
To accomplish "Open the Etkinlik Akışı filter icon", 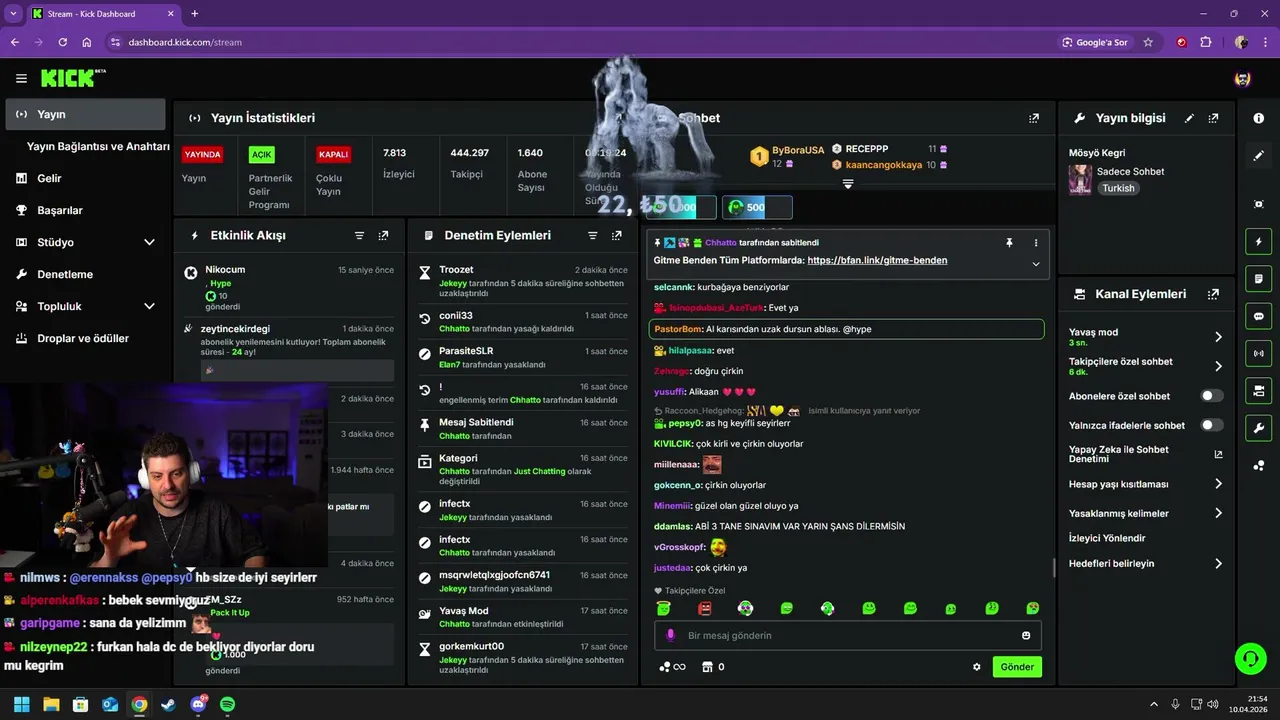I will 359,236.
